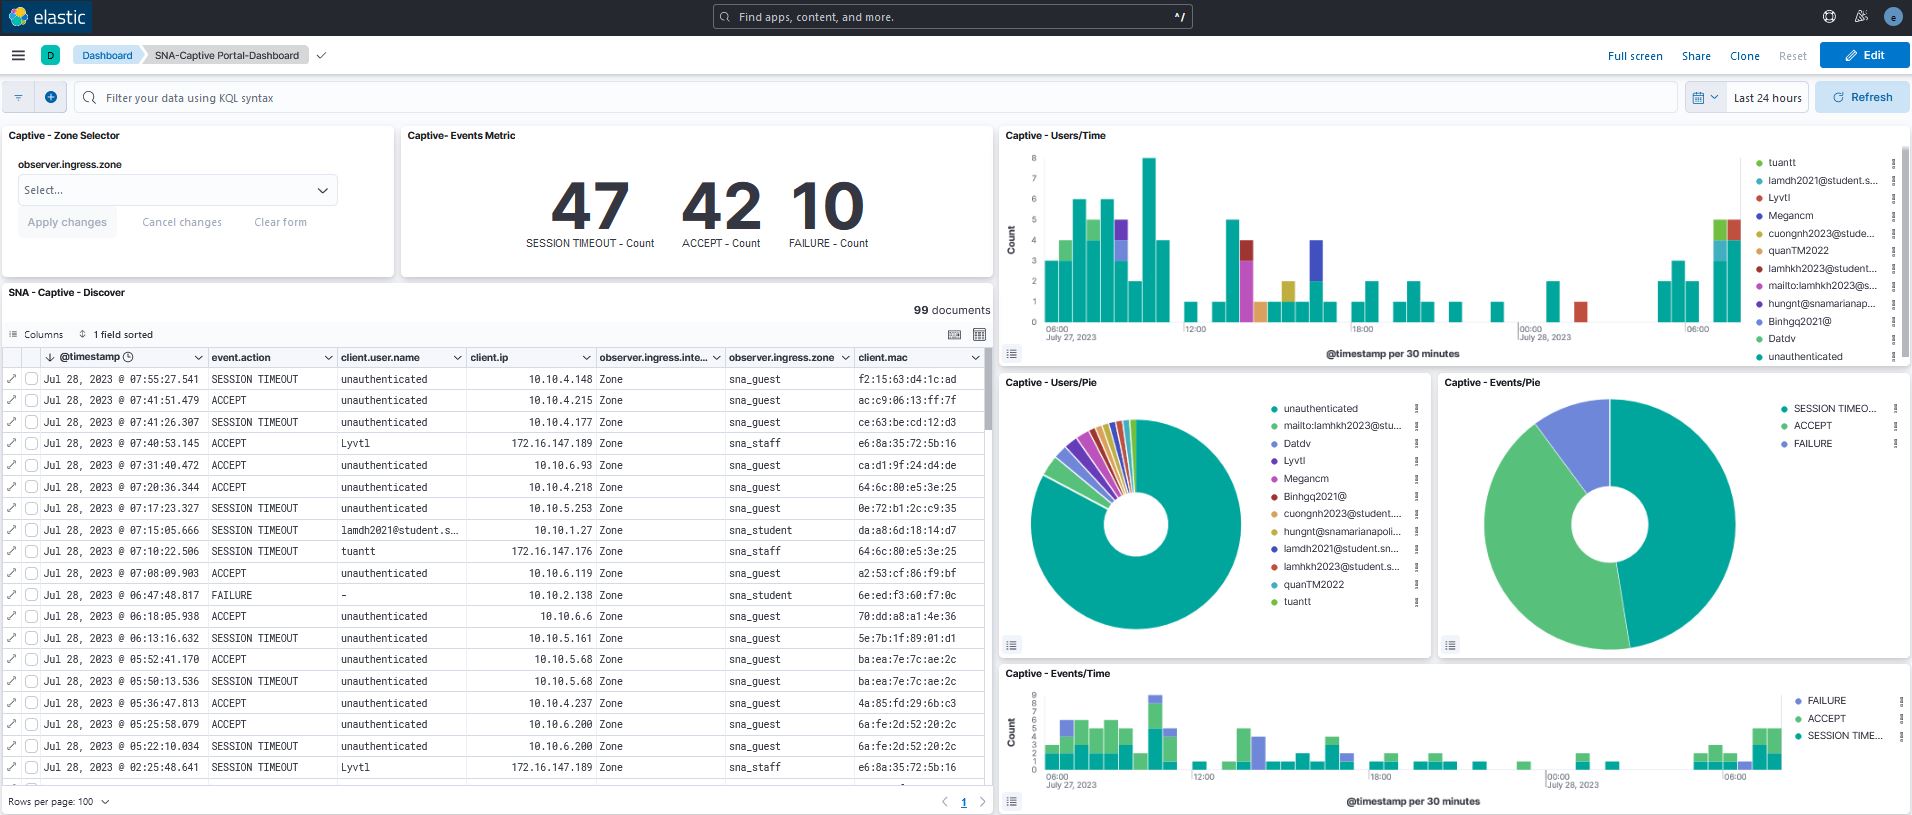Tick the checkbox for 06:47:48.817 FAILURE row

tap(32, 595)
